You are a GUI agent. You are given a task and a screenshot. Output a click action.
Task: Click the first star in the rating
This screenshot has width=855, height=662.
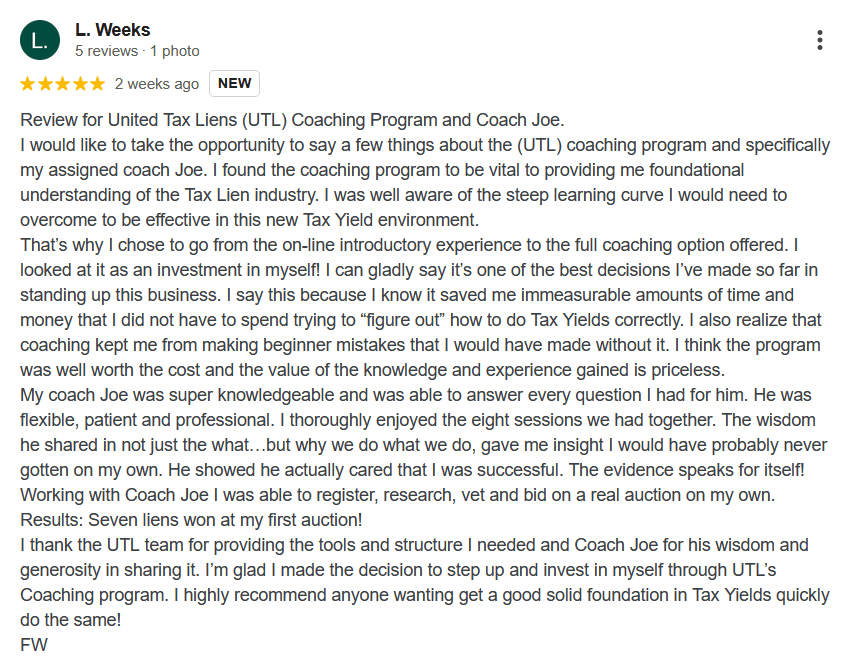click(x=28, y=84)
